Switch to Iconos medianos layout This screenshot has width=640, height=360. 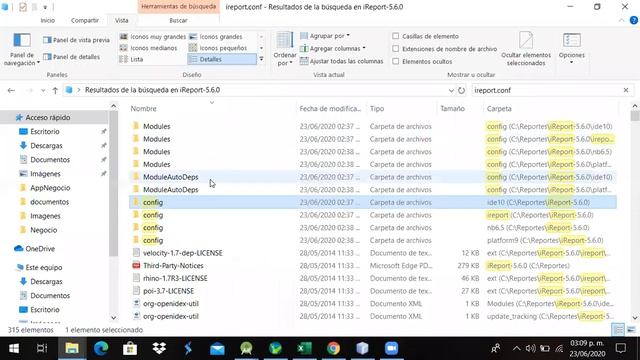[149, 48]
